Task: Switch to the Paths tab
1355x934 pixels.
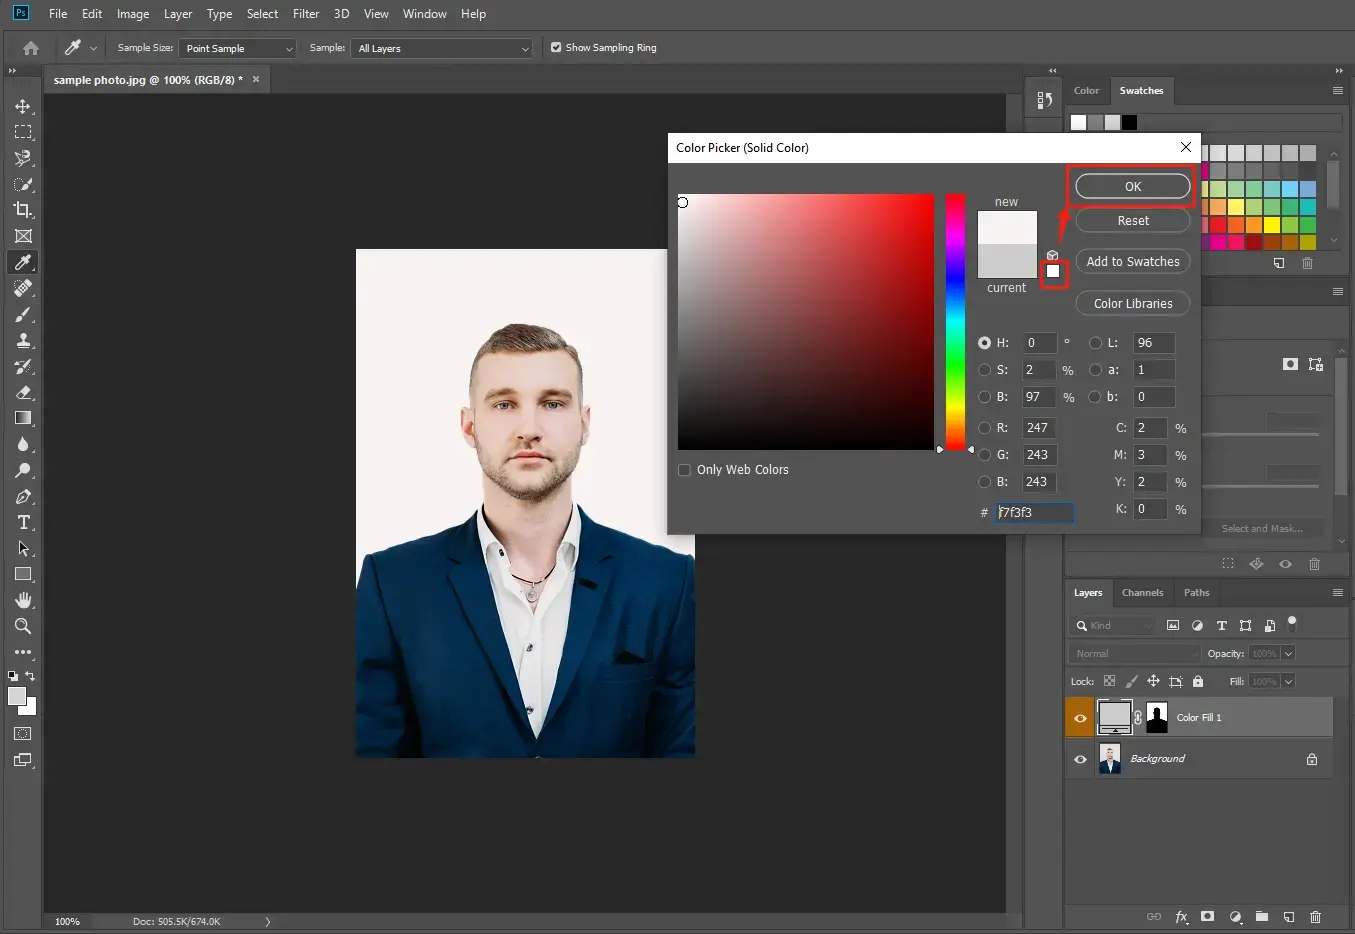Action: (x=1196, y=593)
